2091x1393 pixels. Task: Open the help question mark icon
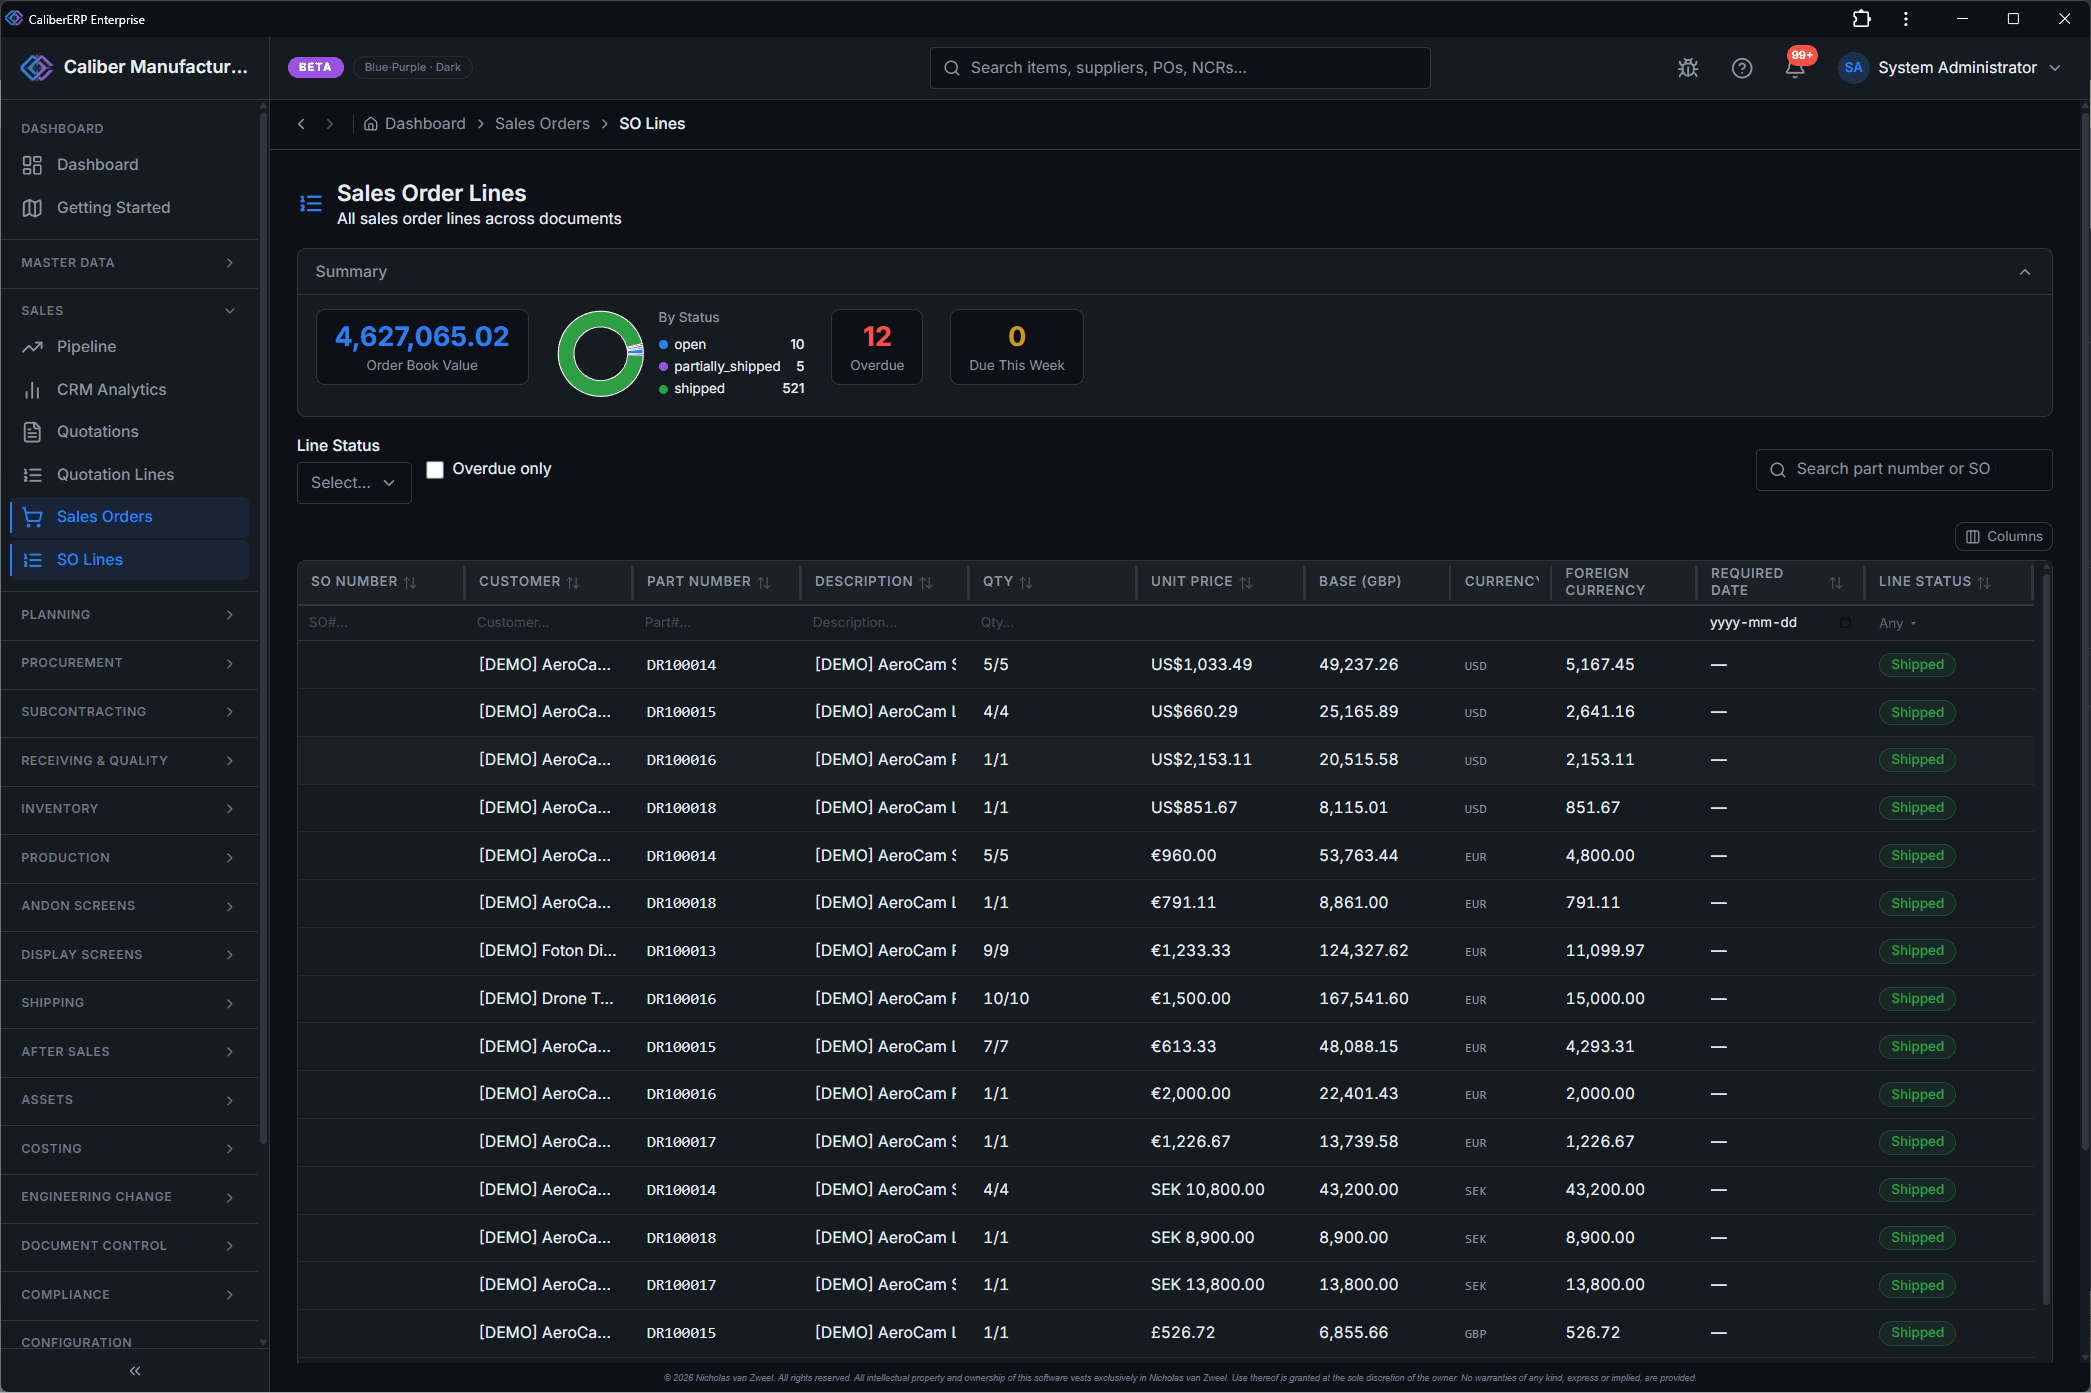coord(1742,68)
